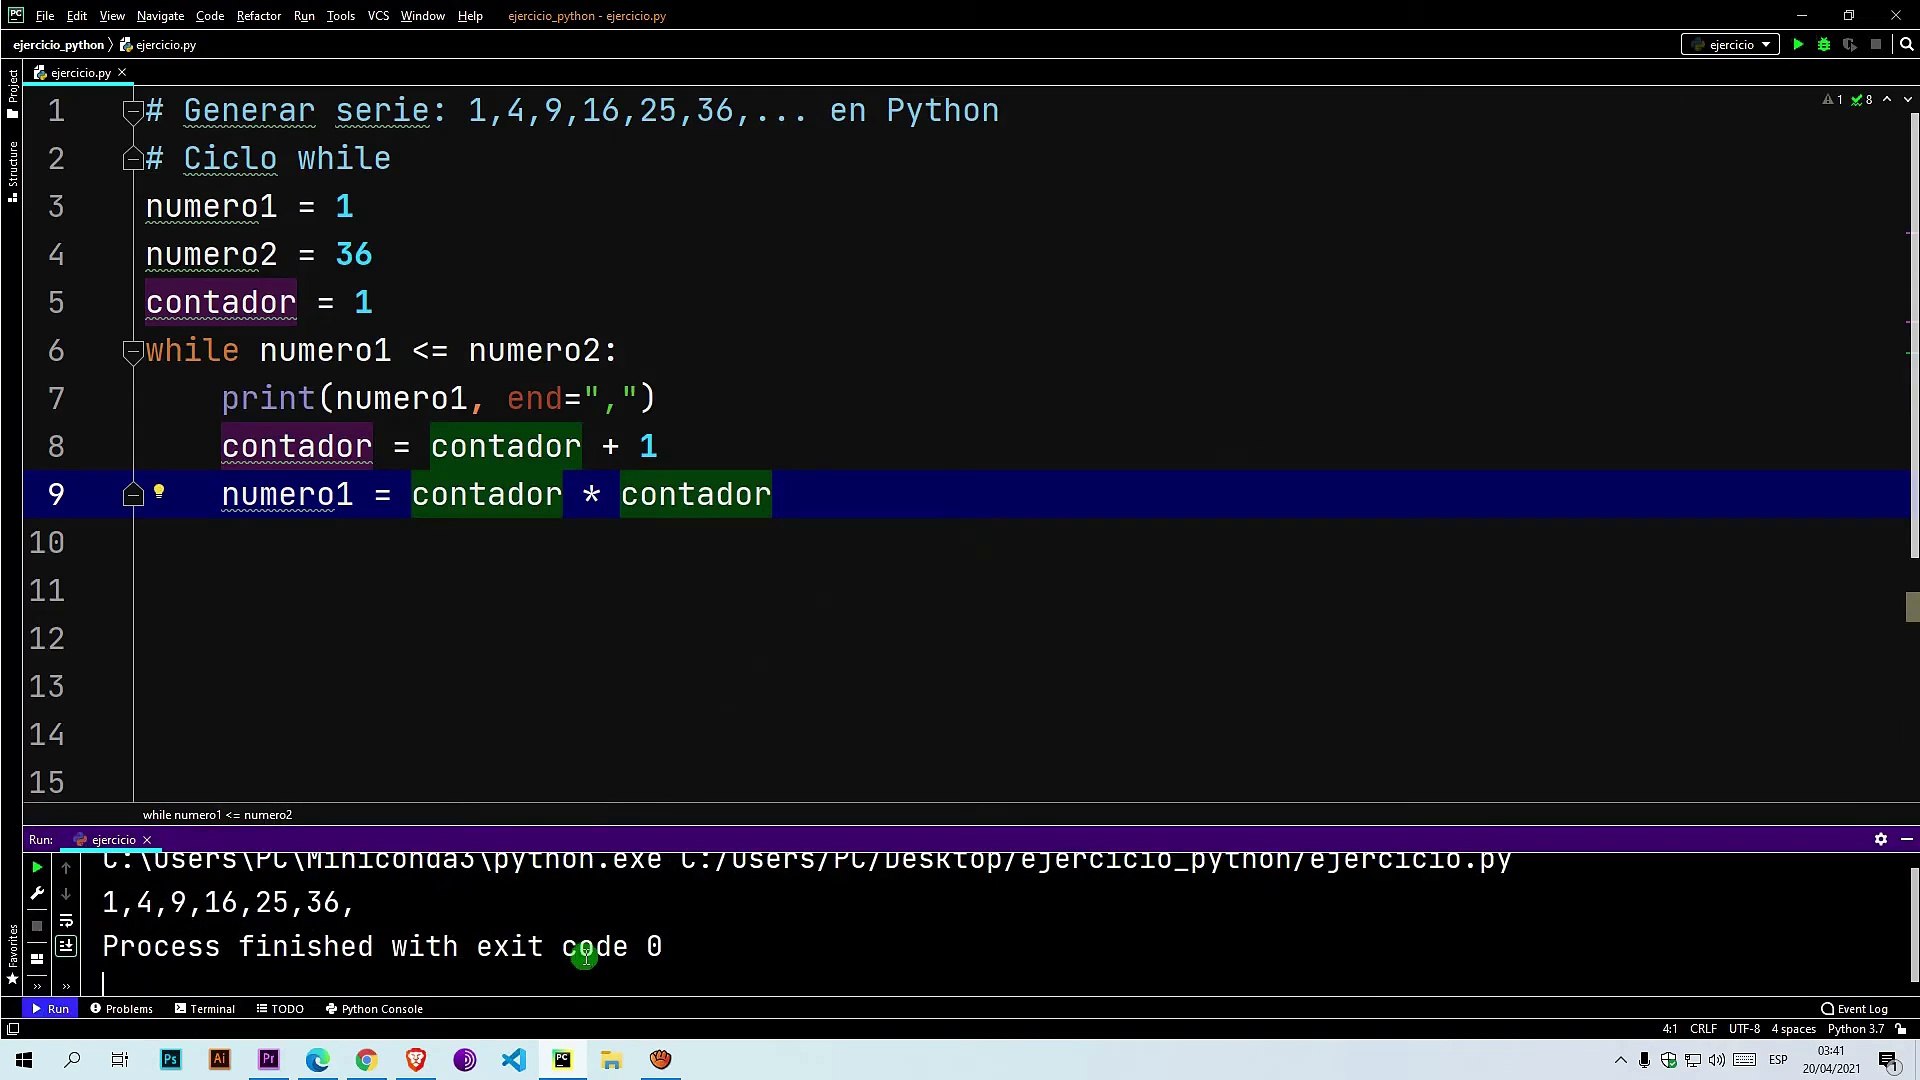
Task: Rerun the program in the Run panel
Action: coord(37,867)
